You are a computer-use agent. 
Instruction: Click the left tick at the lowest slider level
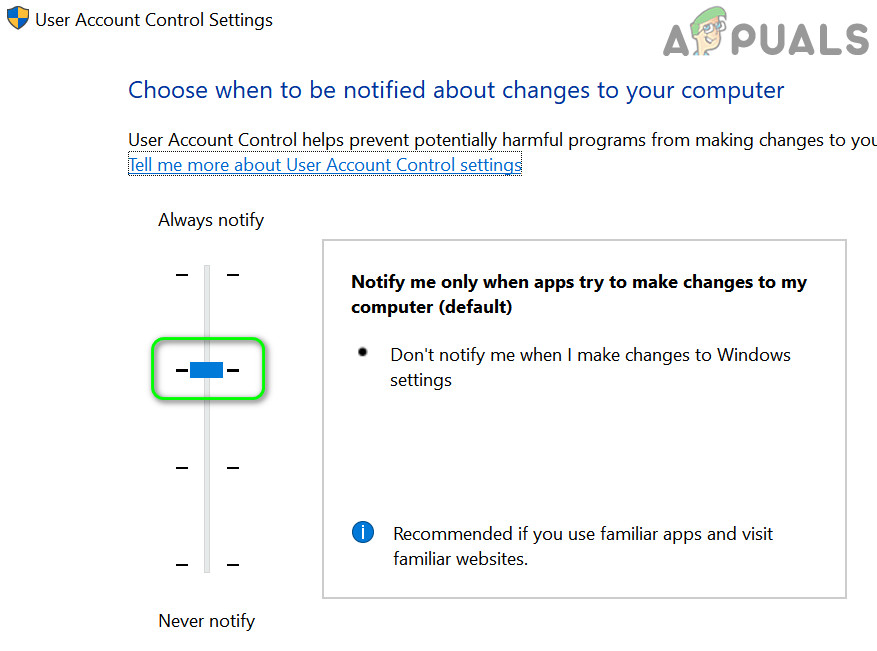pyautogui.click(x=181, y=564)
